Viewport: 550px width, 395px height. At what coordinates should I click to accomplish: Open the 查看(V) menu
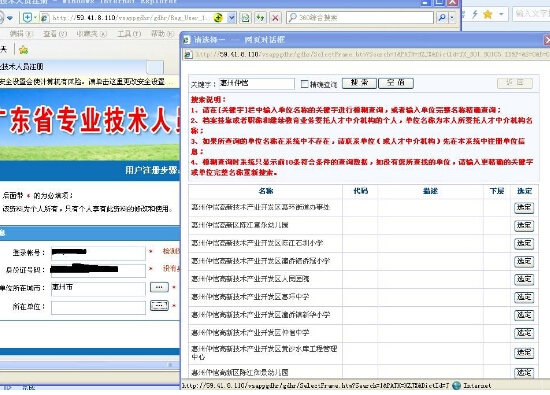click(55, 34)
